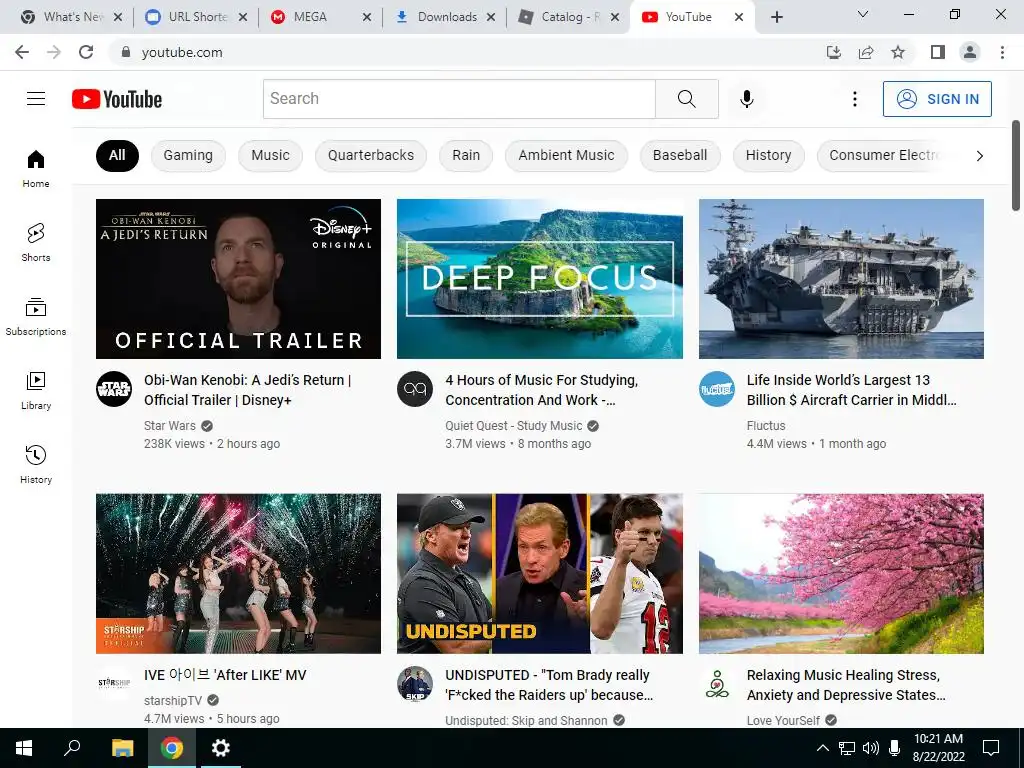
Task: Open IVE 'After LIKE' MV title
Action: point(225,675)
